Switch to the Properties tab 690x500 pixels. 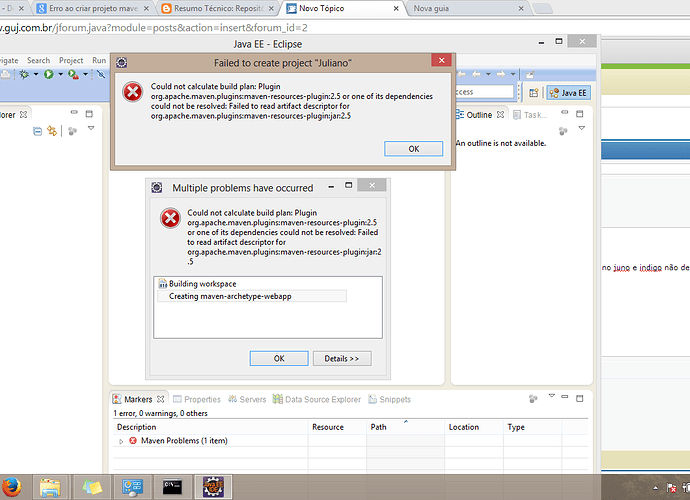[x=197, y=399]
